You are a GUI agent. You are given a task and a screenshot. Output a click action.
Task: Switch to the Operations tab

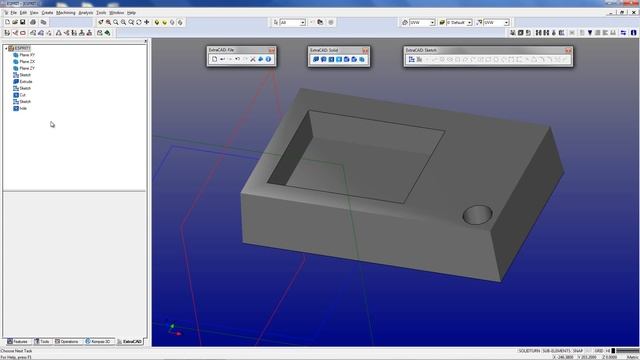point(67,341)
